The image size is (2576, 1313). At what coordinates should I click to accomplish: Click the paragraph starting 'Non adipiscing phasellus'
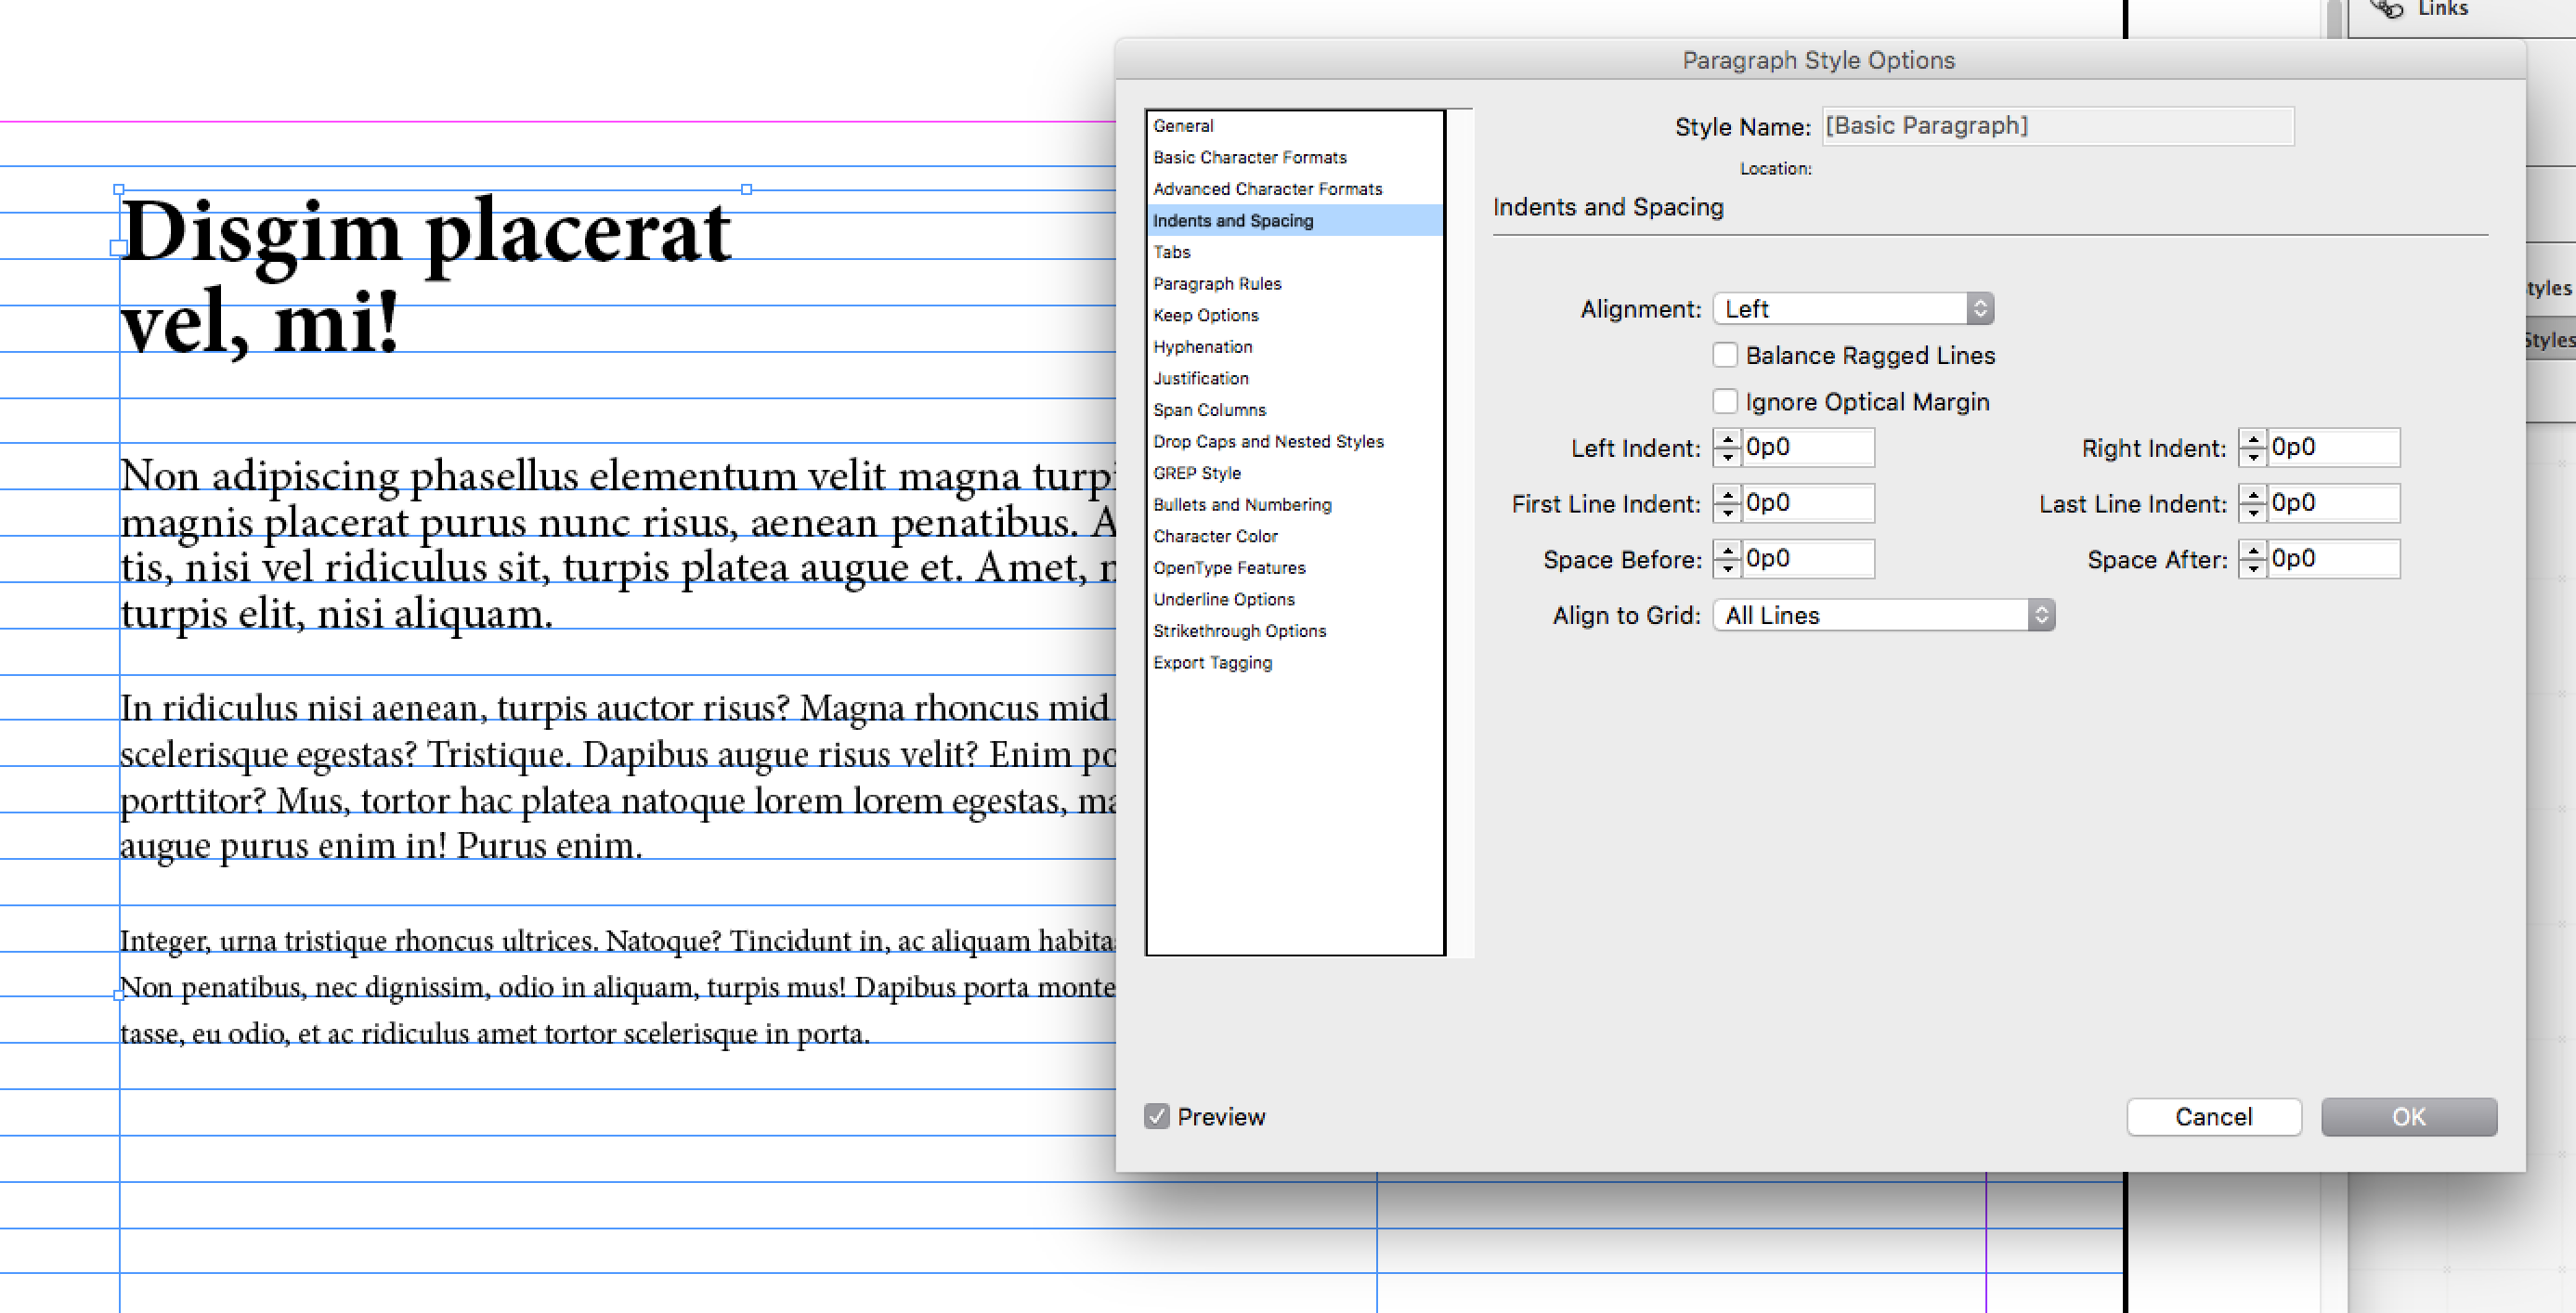tap(617, 544)
